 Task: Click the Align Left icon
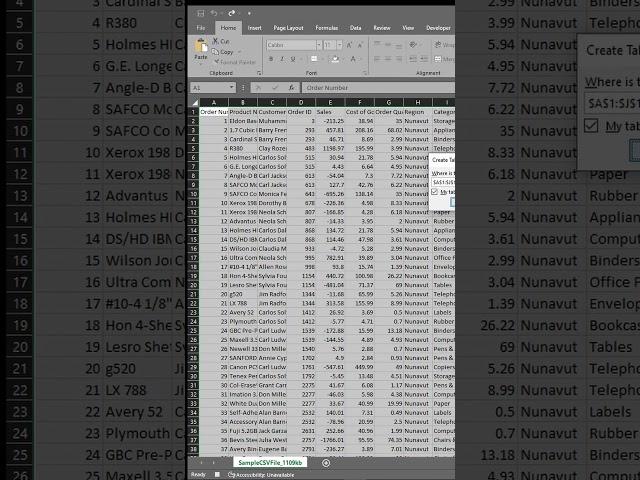coord(377,59)
